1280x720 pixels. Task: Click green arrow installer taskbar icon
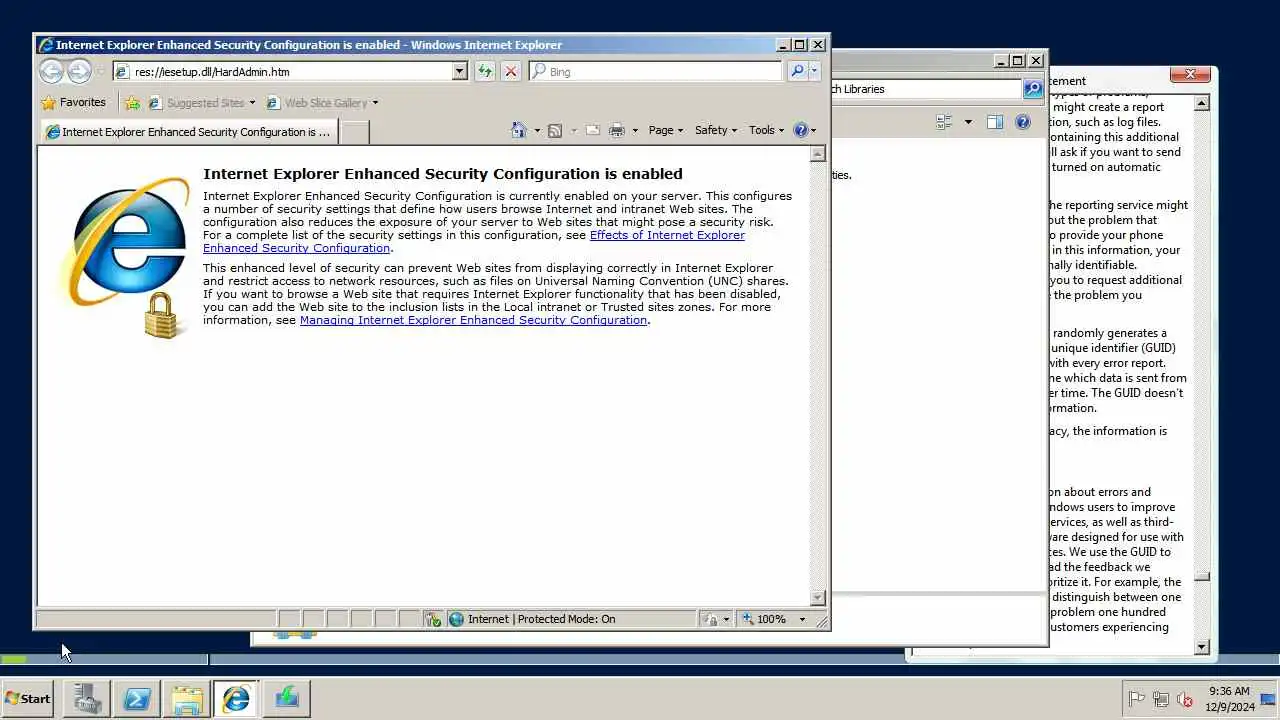(287, 698)
